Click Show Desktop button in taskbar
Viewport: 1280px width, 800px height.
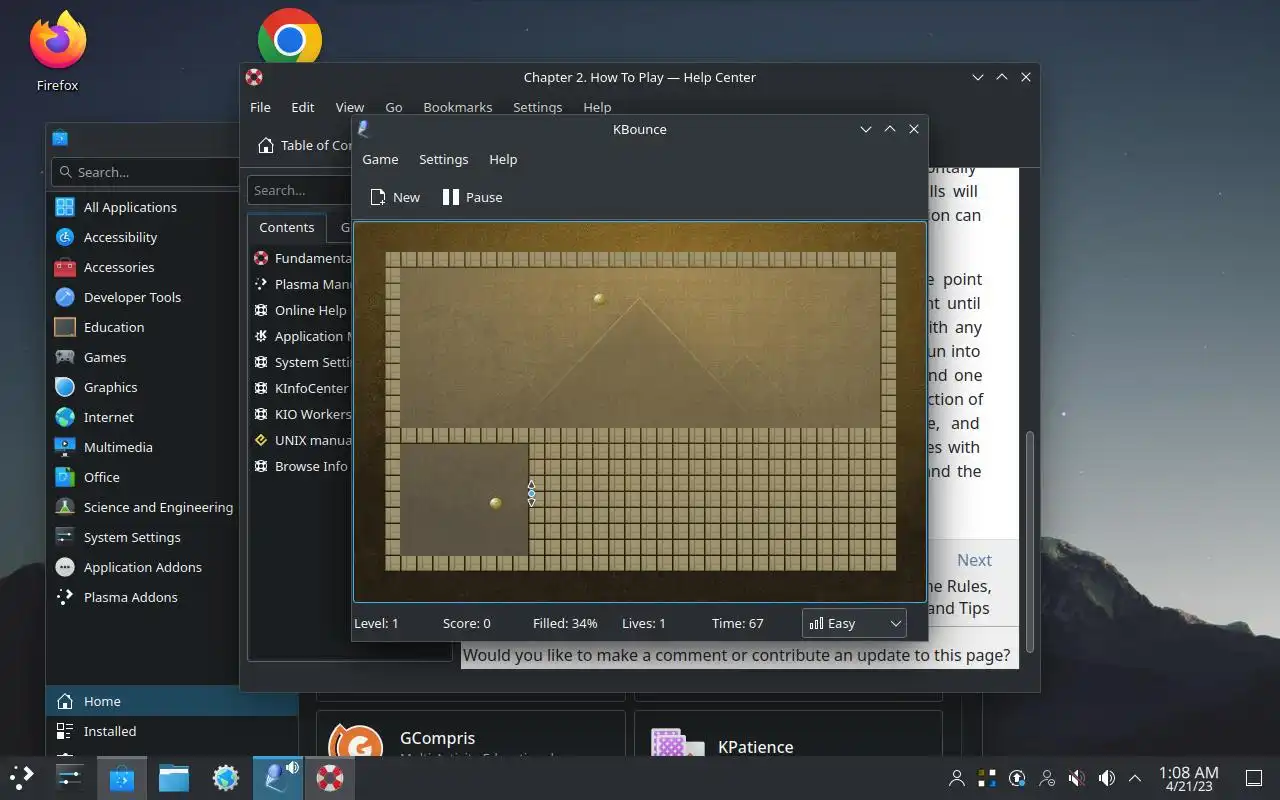1253,778
